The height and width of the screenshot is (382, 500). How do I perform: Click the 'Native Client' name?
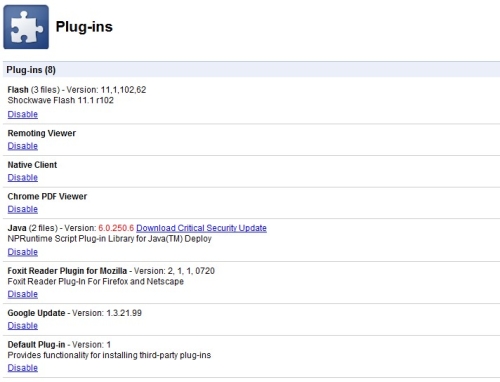pos(32,165)
